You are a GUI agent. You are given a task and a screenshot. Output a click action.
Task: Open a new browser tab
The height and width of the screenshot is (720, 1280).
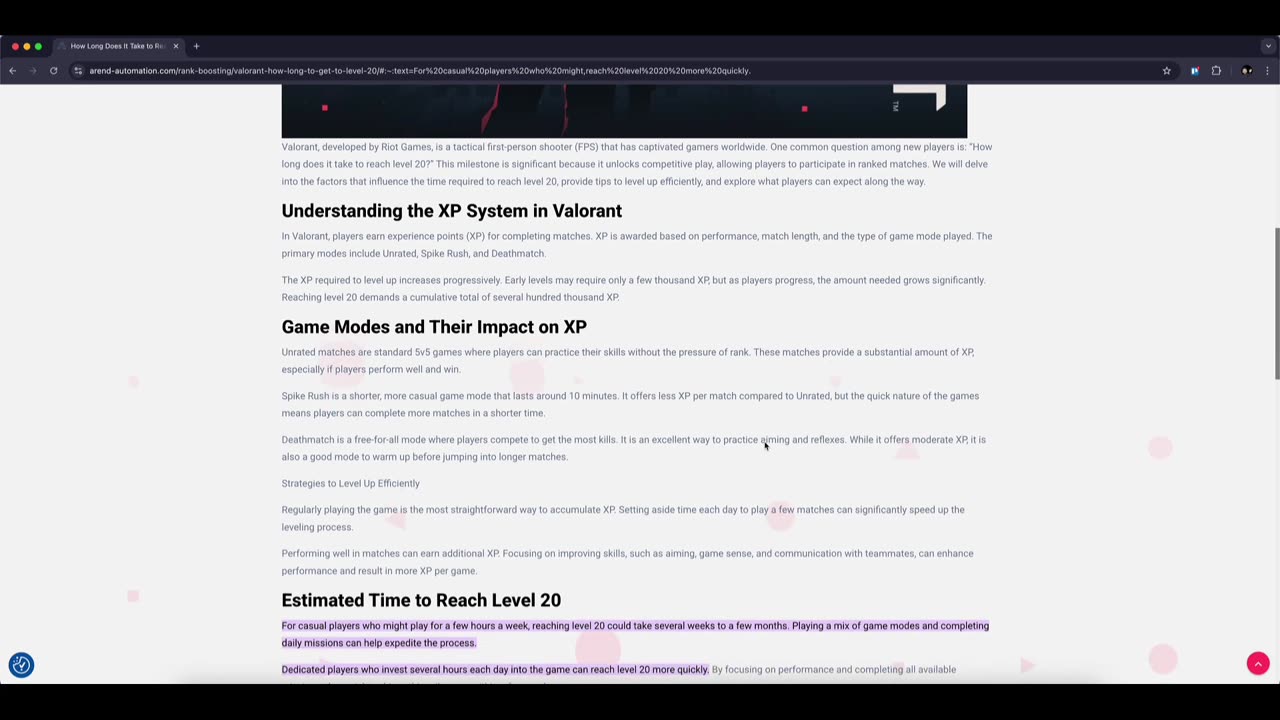tap(196, 46)
